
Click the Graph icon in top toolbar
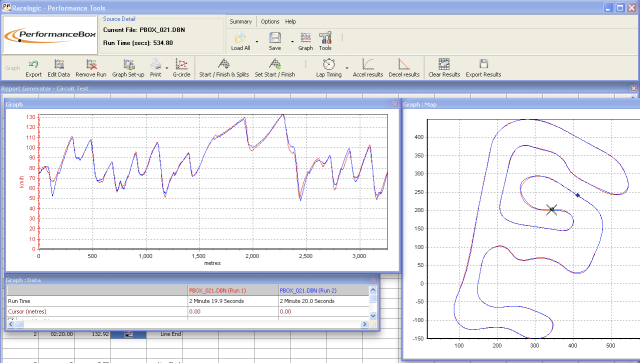click(x=306, y=38)
